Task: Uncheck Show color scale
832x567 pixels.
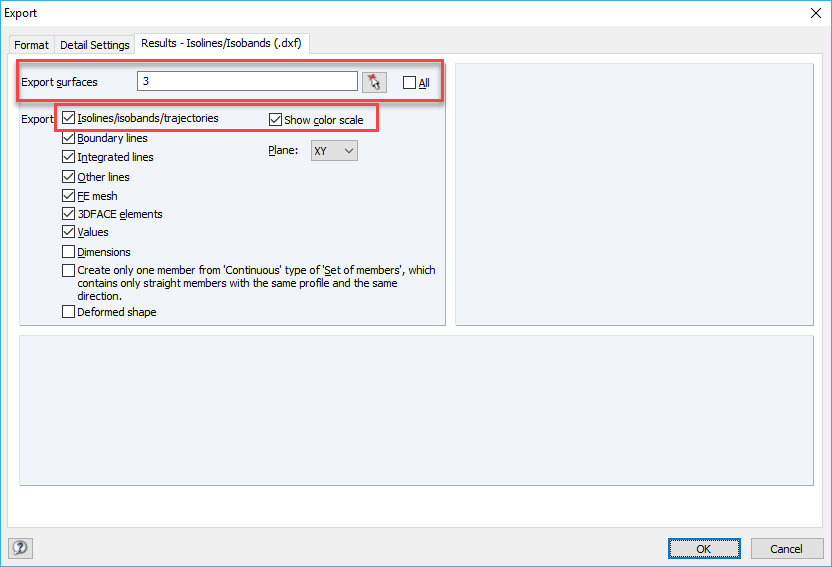Action: [x=275, y=120]
